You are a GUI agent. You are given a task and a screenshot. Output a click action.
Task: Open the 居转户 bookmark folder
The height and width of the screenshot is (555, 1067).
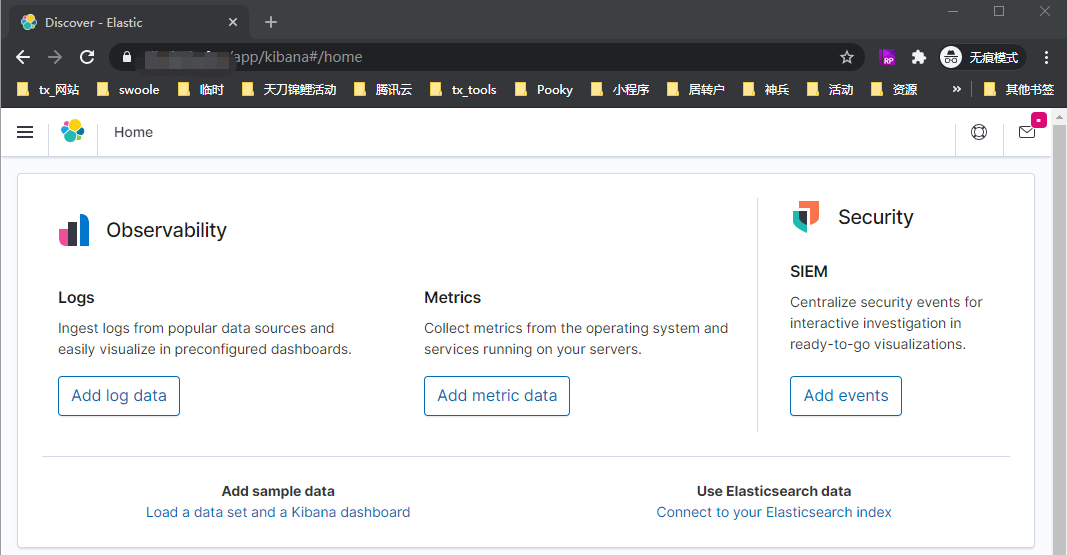tap(695, 90)
